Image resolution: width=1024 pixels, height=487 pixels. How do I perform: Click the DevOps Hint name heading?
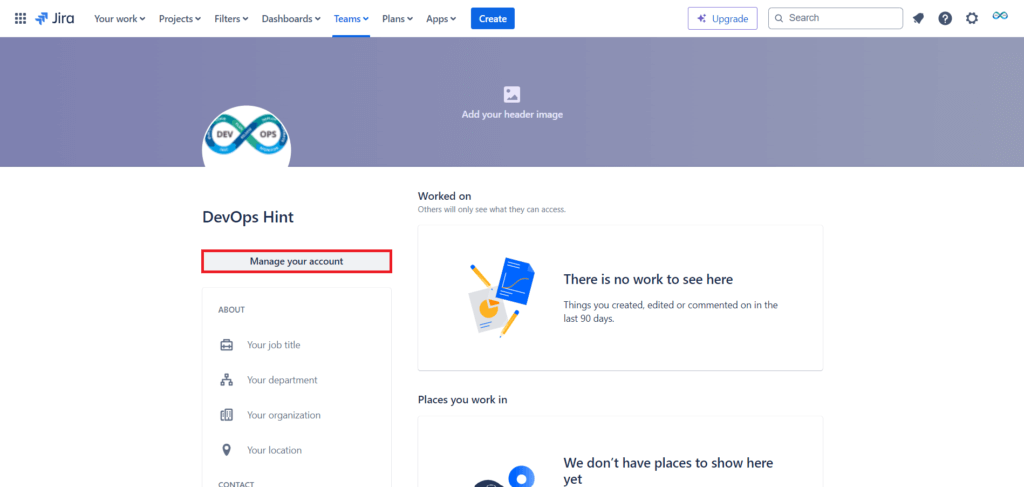click(248, 217)
